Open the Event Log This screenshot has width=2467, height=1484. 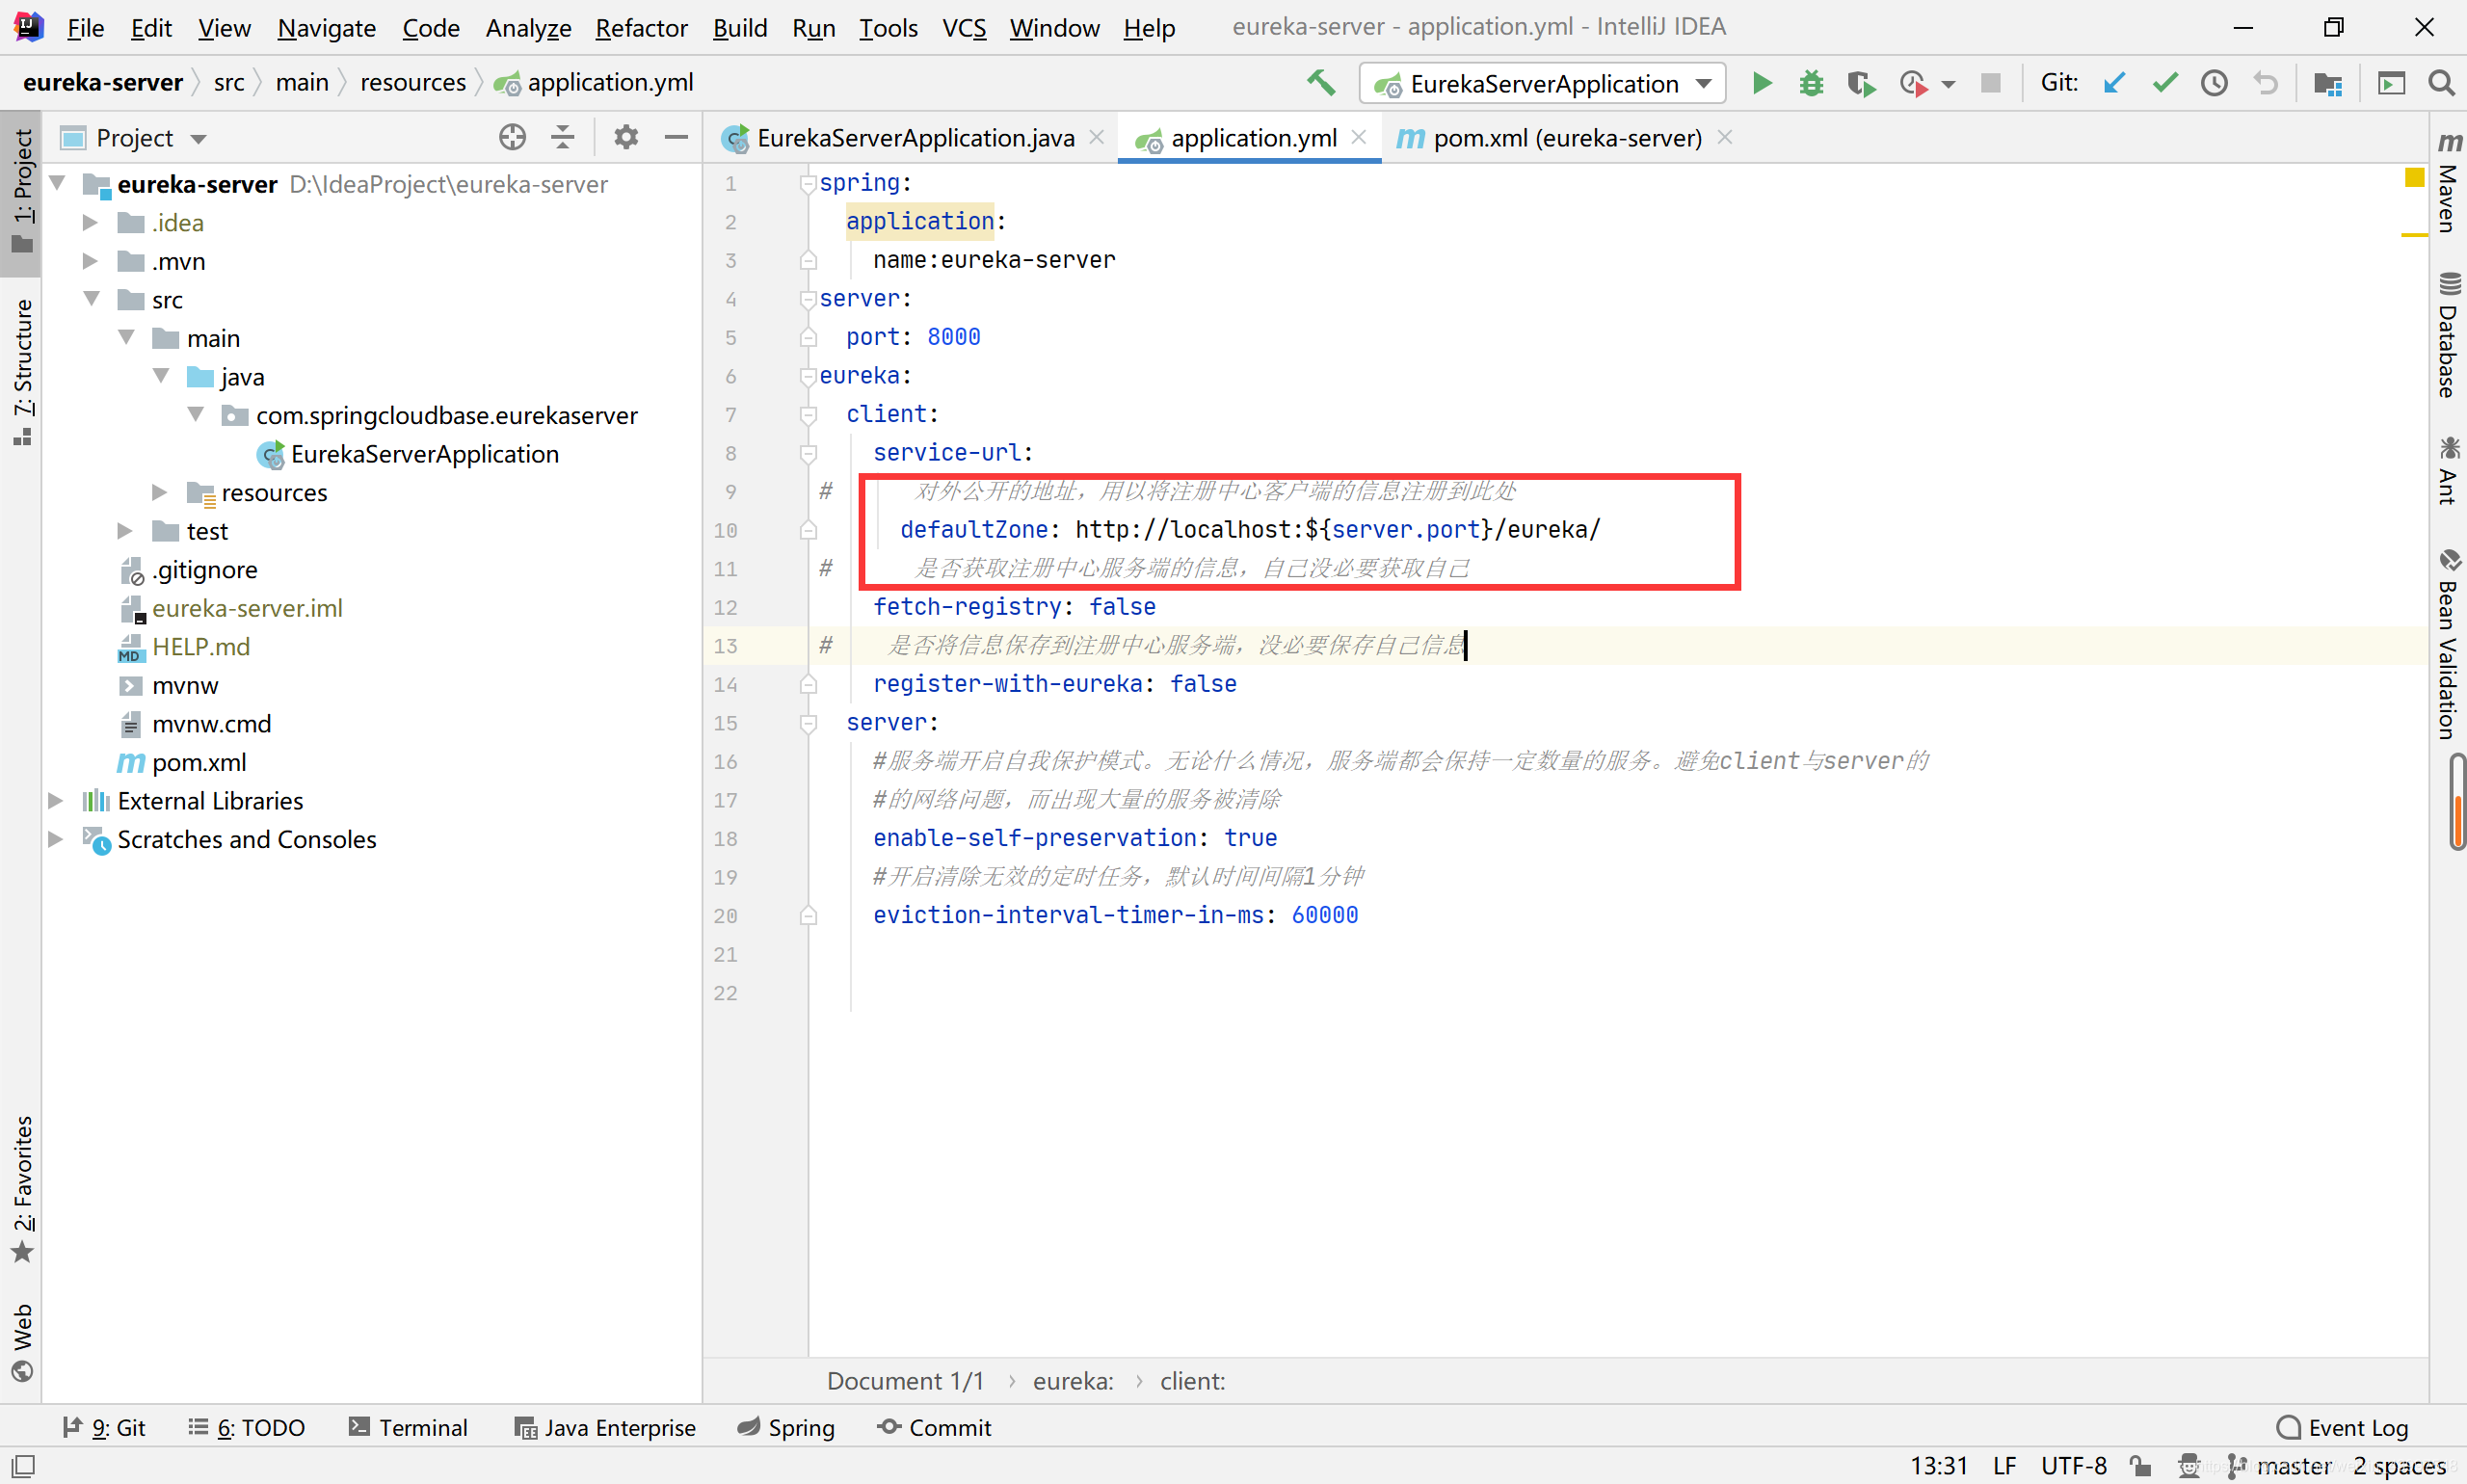coord(2342,1427)
